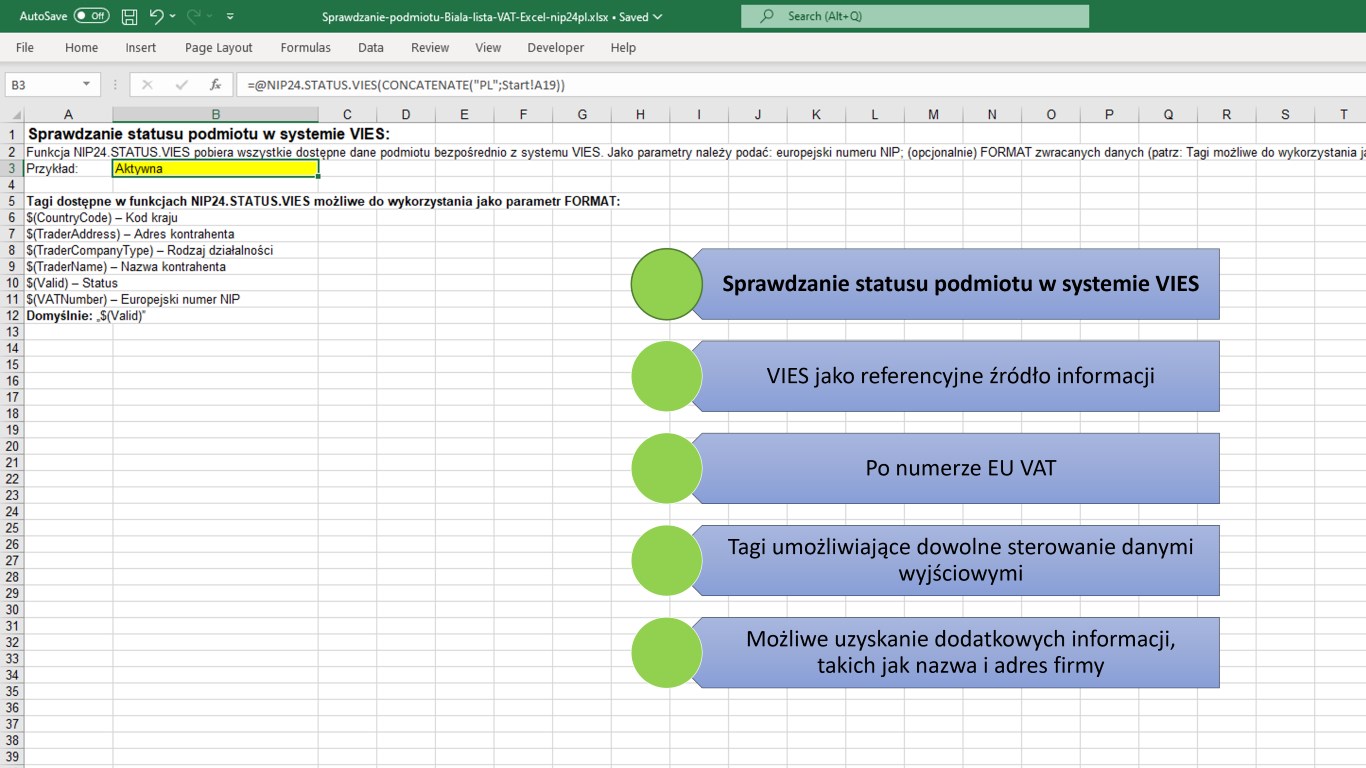Image resolution: width=1366 pixels, height=768 pixels.
Task: Click the Select All corner triangle
Action: [12, 115]
